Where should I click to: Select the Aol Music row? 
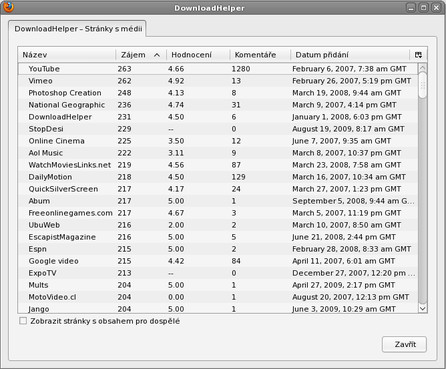coord(218,153)
